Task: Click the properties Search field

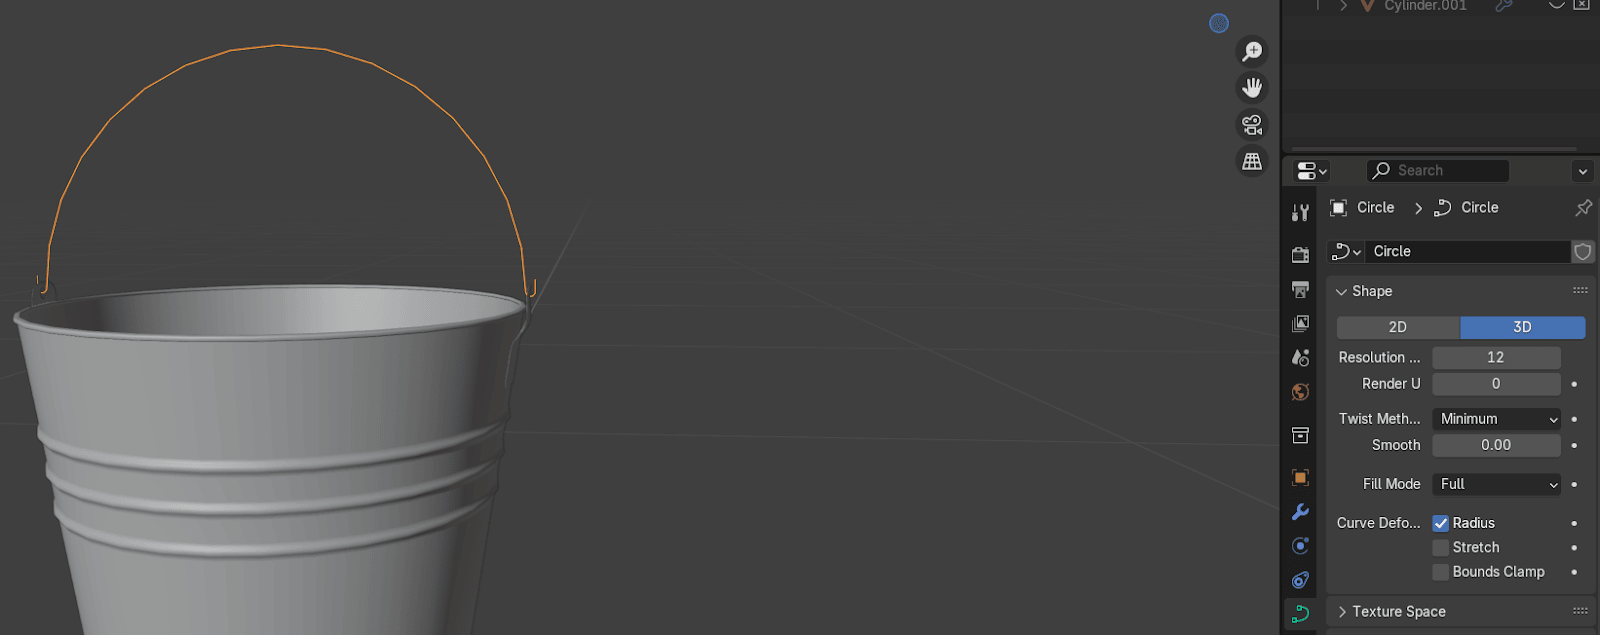Action: [1438, 171]
